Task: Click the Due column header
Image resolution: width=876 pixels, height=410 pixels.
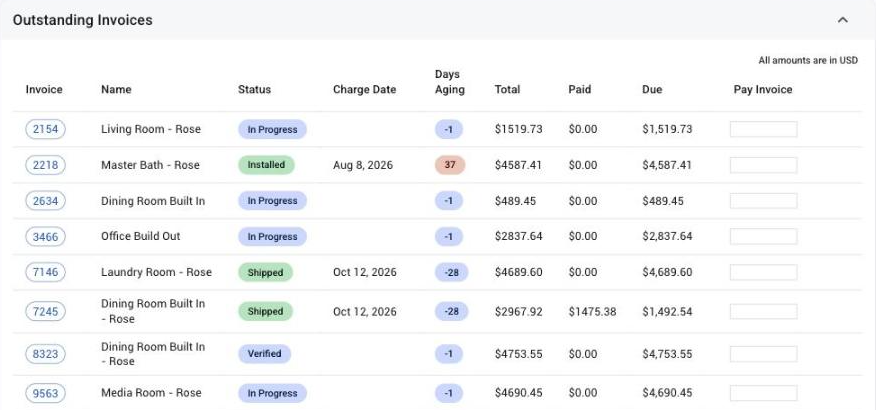Action: pyautogui.click(x=652, y=89)
